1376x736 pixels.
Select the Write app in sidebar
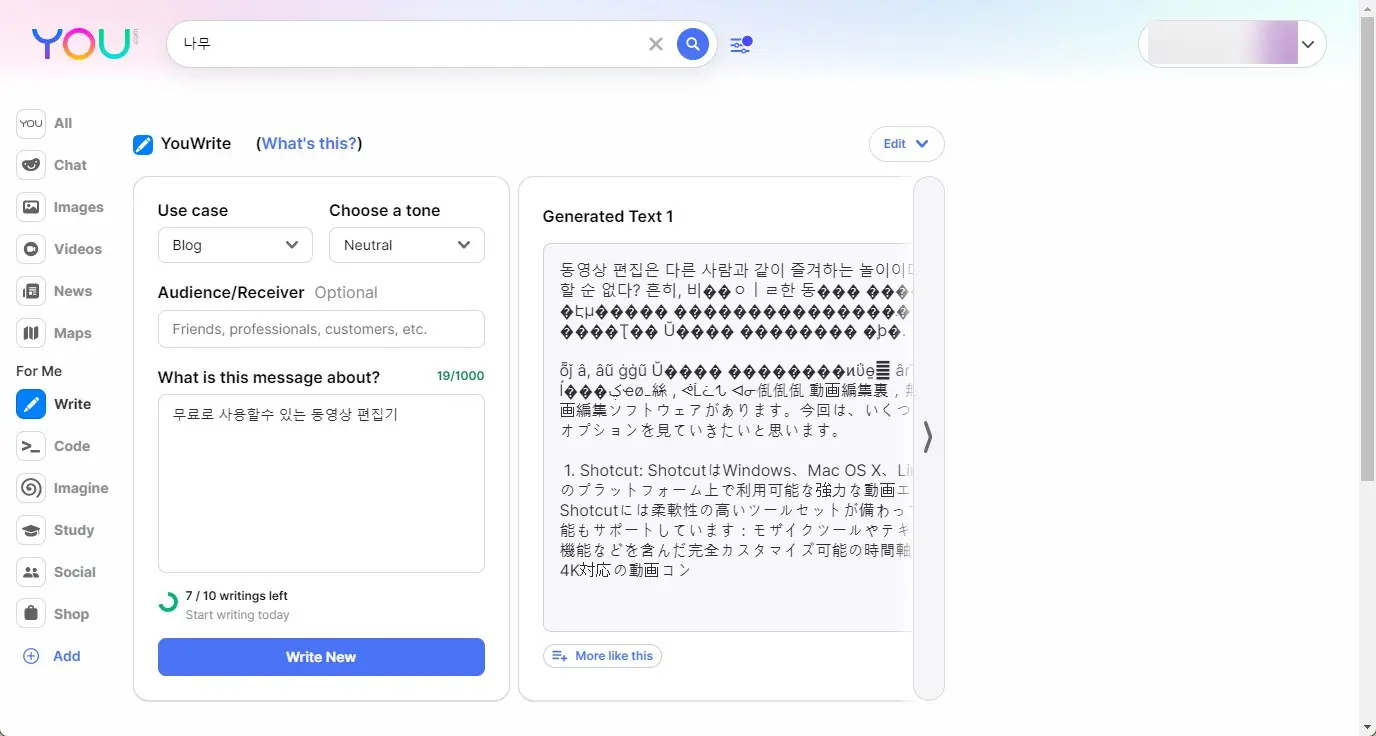[x=54, y=404]
